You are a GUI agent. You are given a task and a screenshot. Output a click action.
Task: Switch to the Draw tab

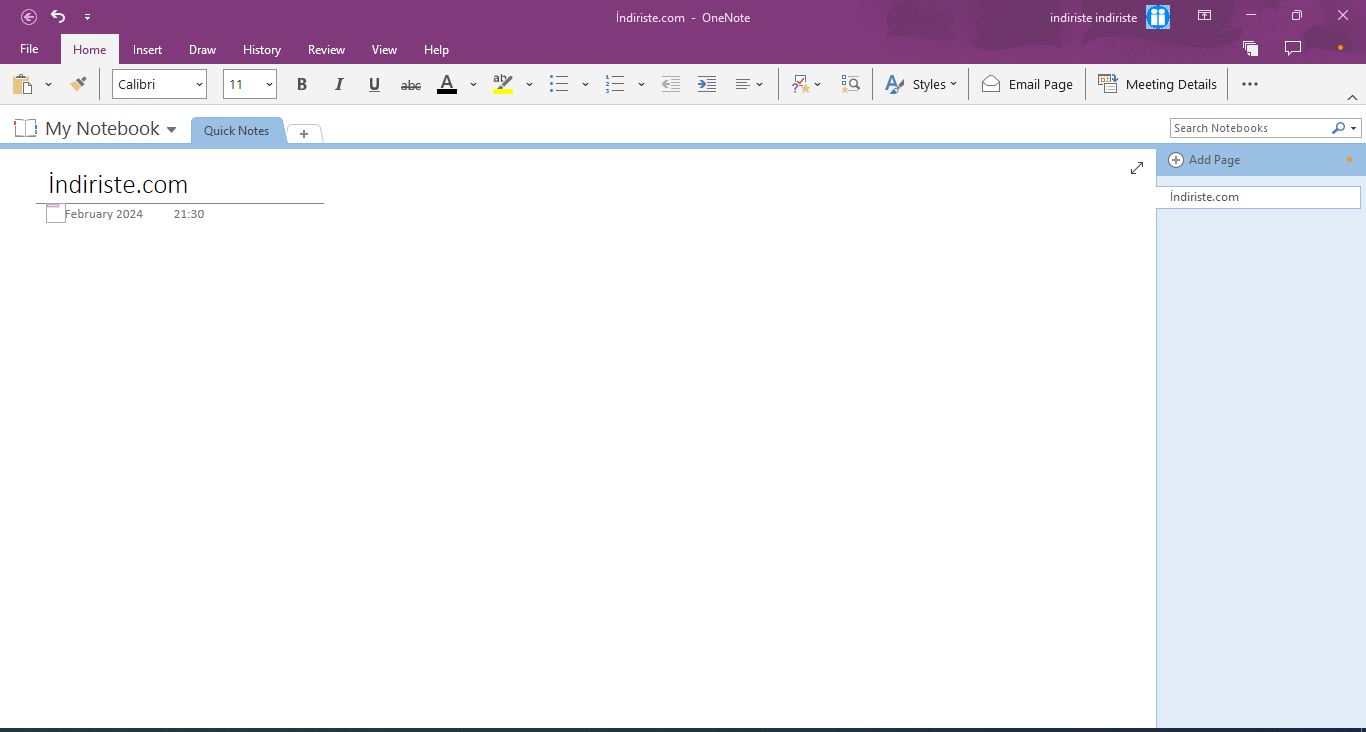[202, 50]
